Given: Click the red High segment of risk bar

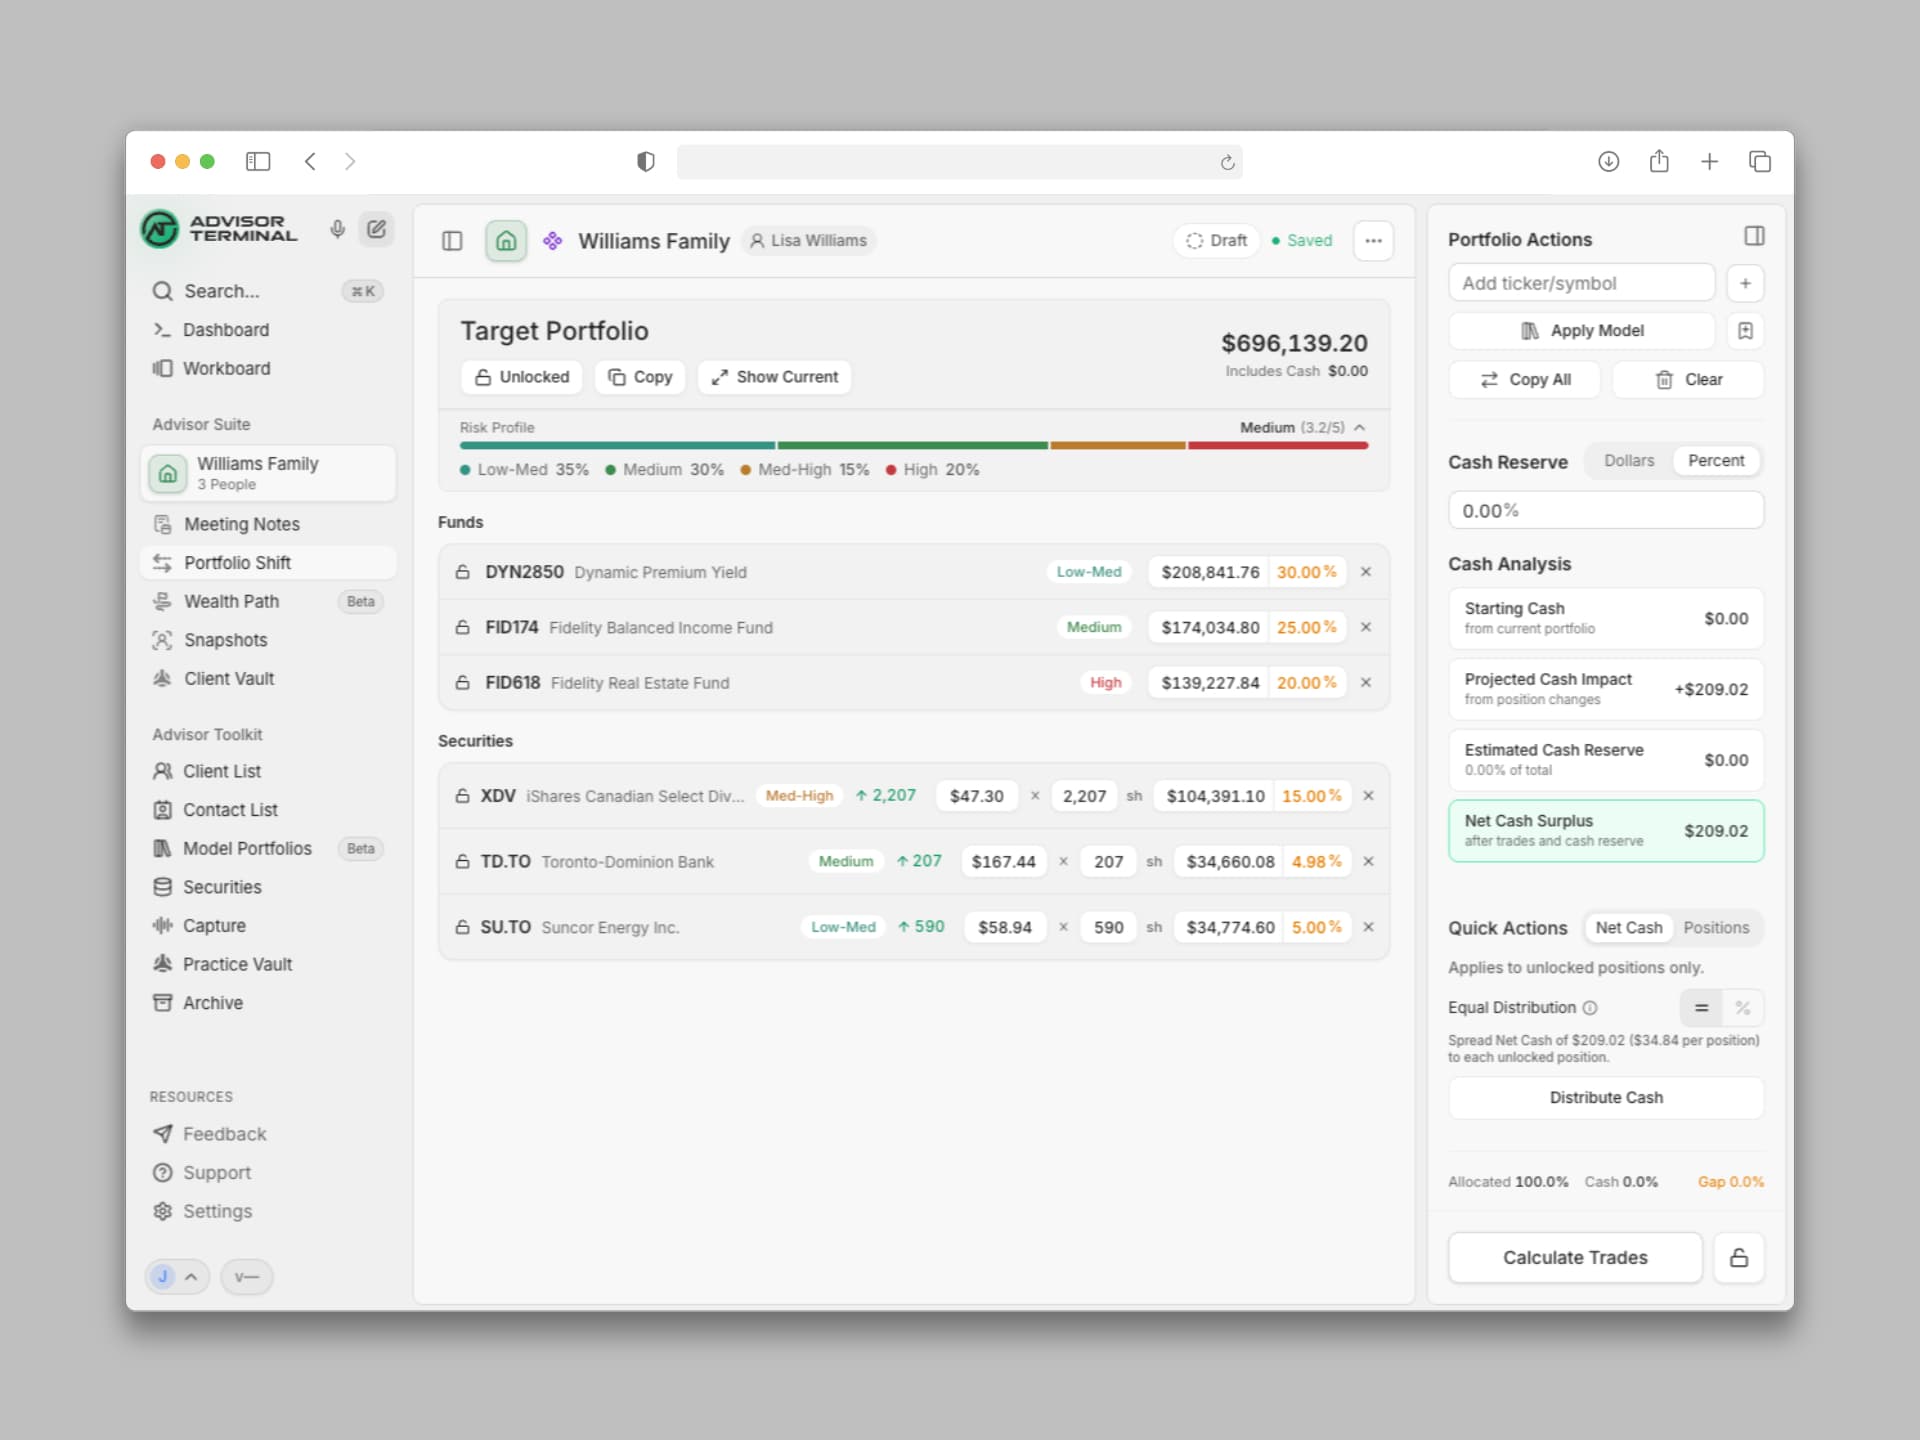Looking at the screenshot, I should tap(1277, 445).
